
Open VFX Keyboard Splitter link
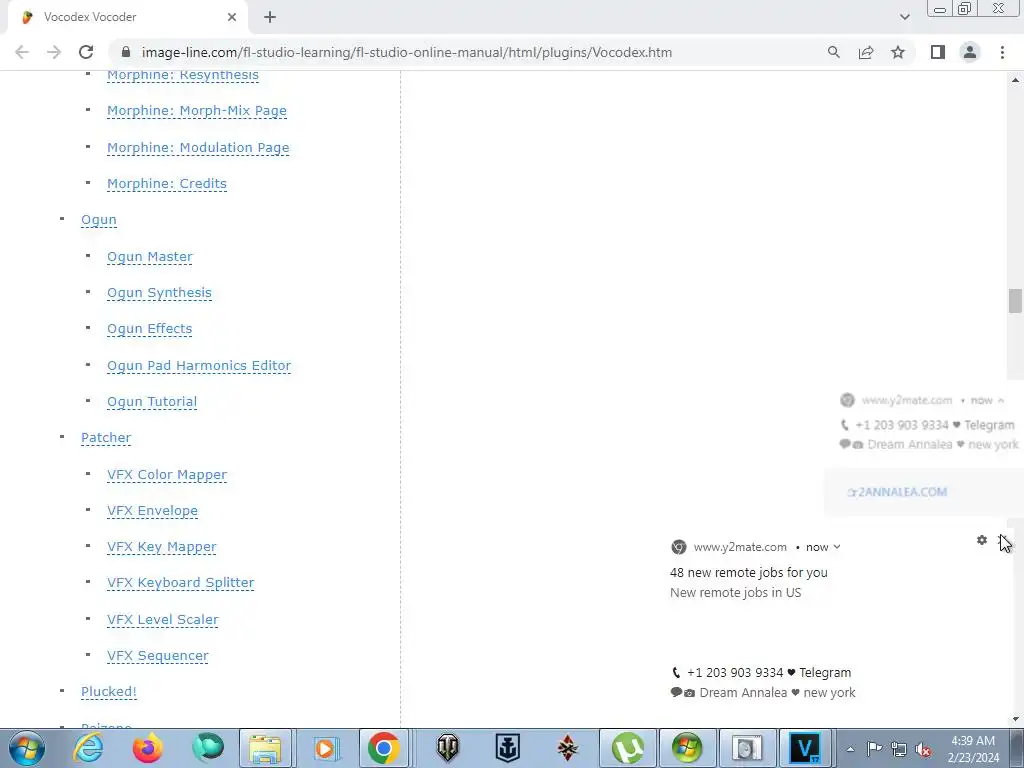click(x=180, y=583)
